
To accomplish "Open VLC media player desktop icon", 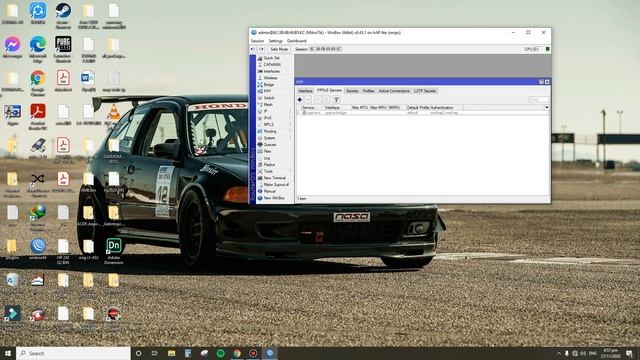I will (x=114, y=116).
